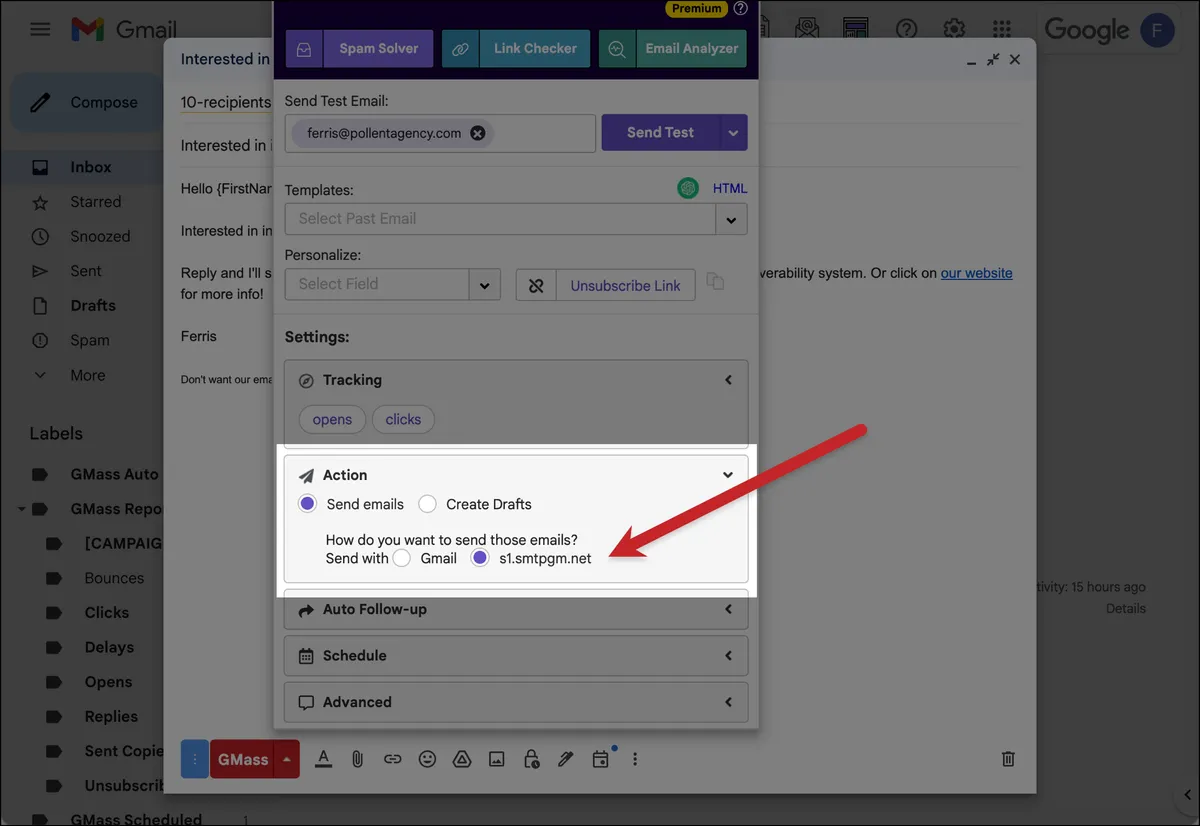Click the Premium help question mark icon
This screenshot has width=1200, height=826.
(740, 8)
